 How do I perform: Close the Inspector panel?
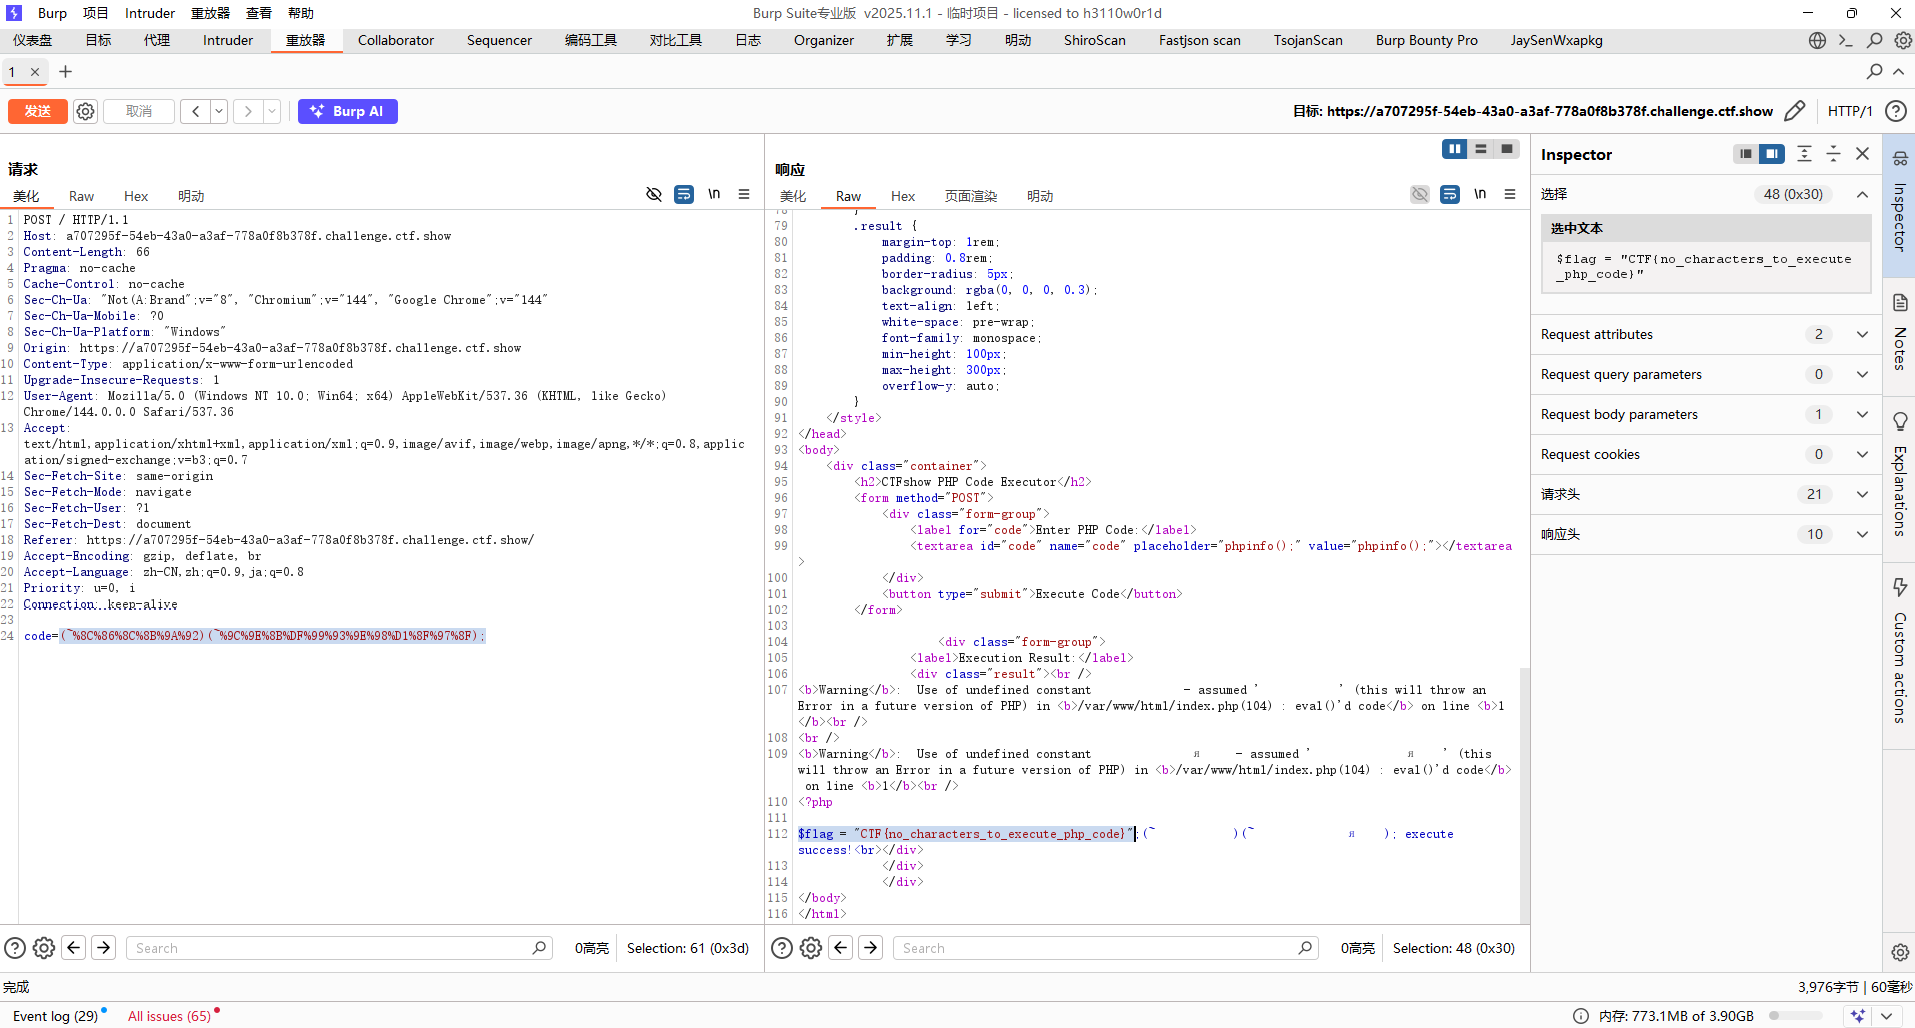(1862, 154)
